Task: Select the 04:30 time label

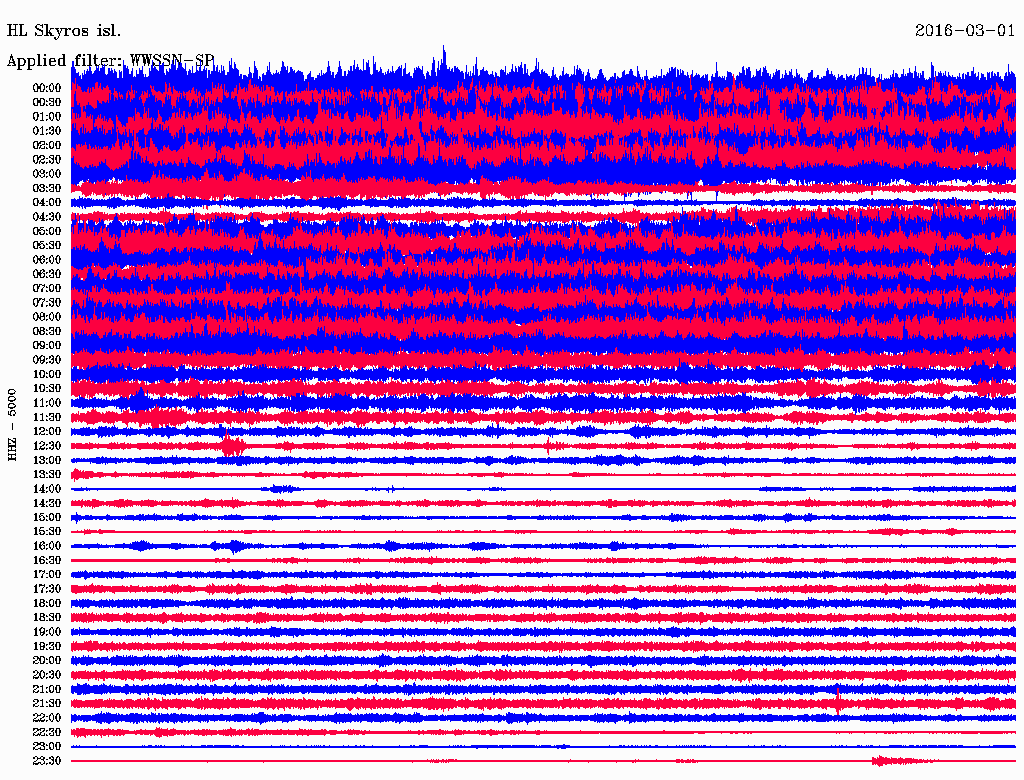Action: [47, 218]
